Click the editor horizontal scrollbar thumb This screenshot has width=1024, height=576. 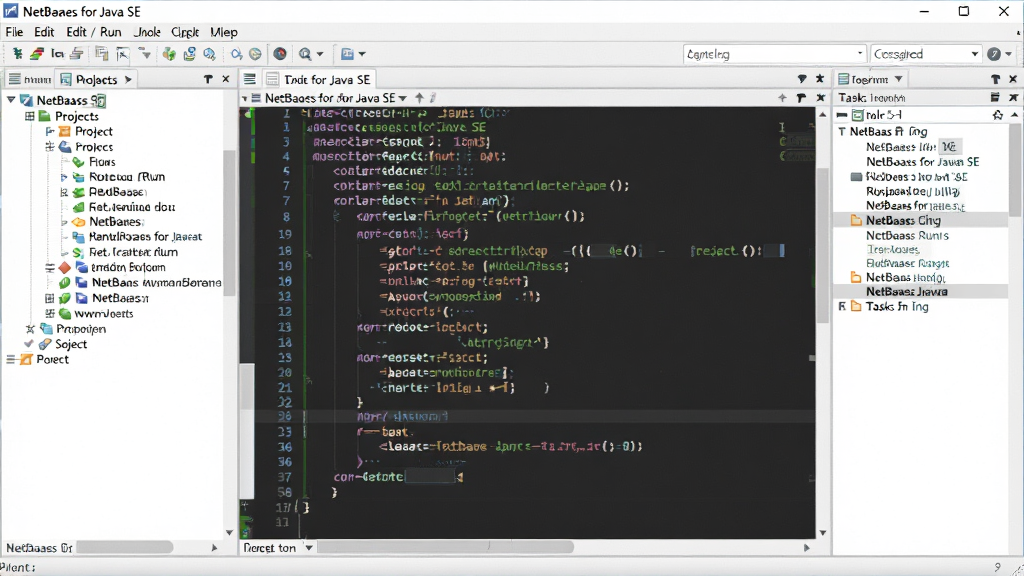(445, 547)
